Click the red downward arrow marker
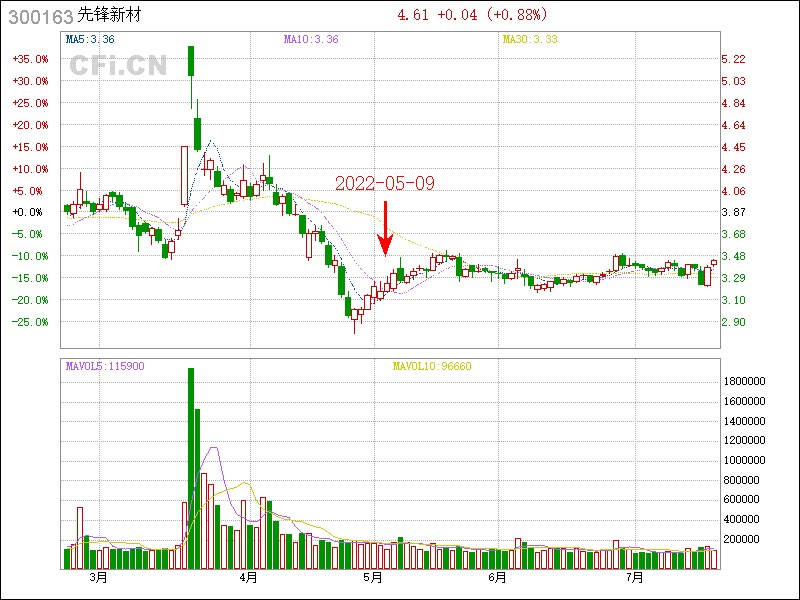This screenshot has height=600, width=800. (x=385, y=228)
